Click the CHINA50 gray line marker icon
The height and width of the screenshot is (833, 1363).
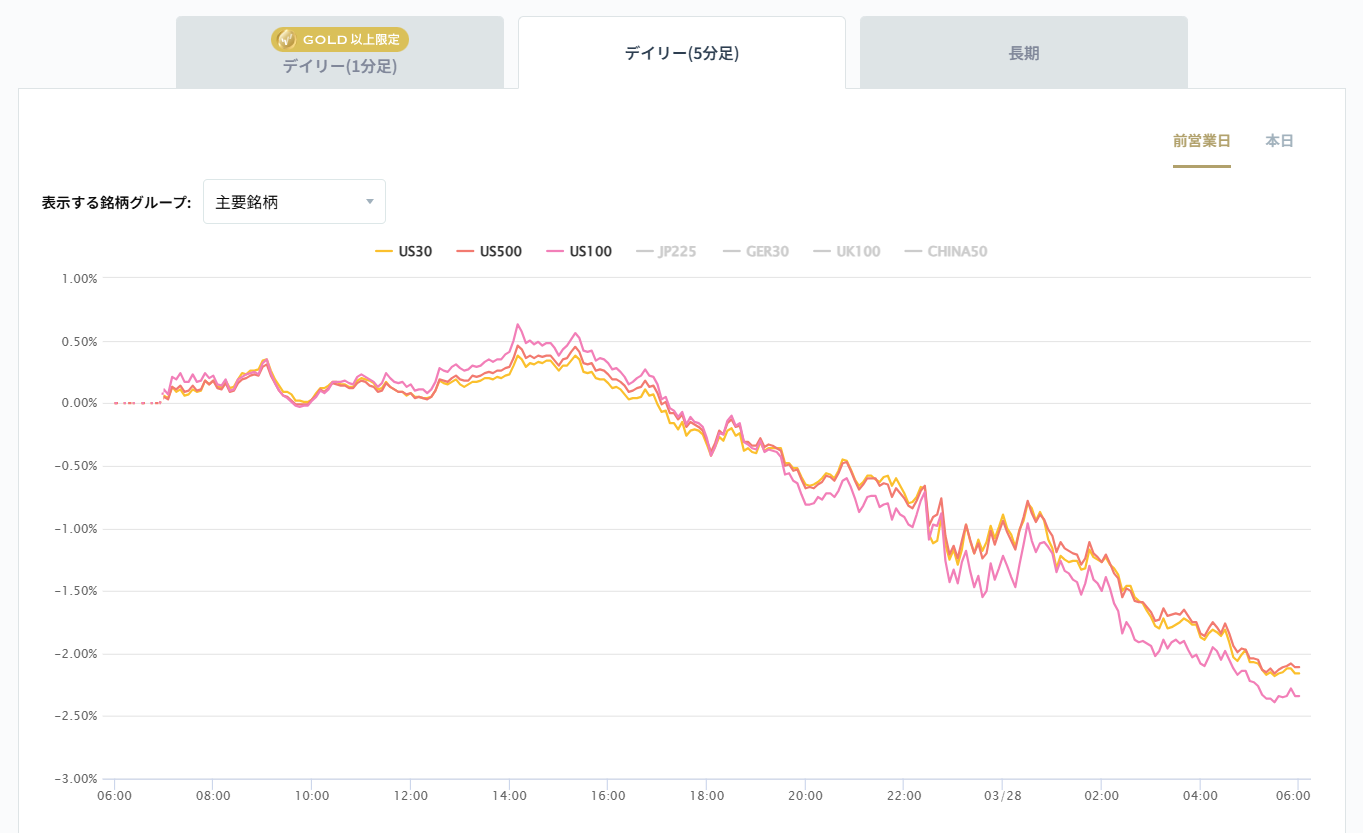914,251
